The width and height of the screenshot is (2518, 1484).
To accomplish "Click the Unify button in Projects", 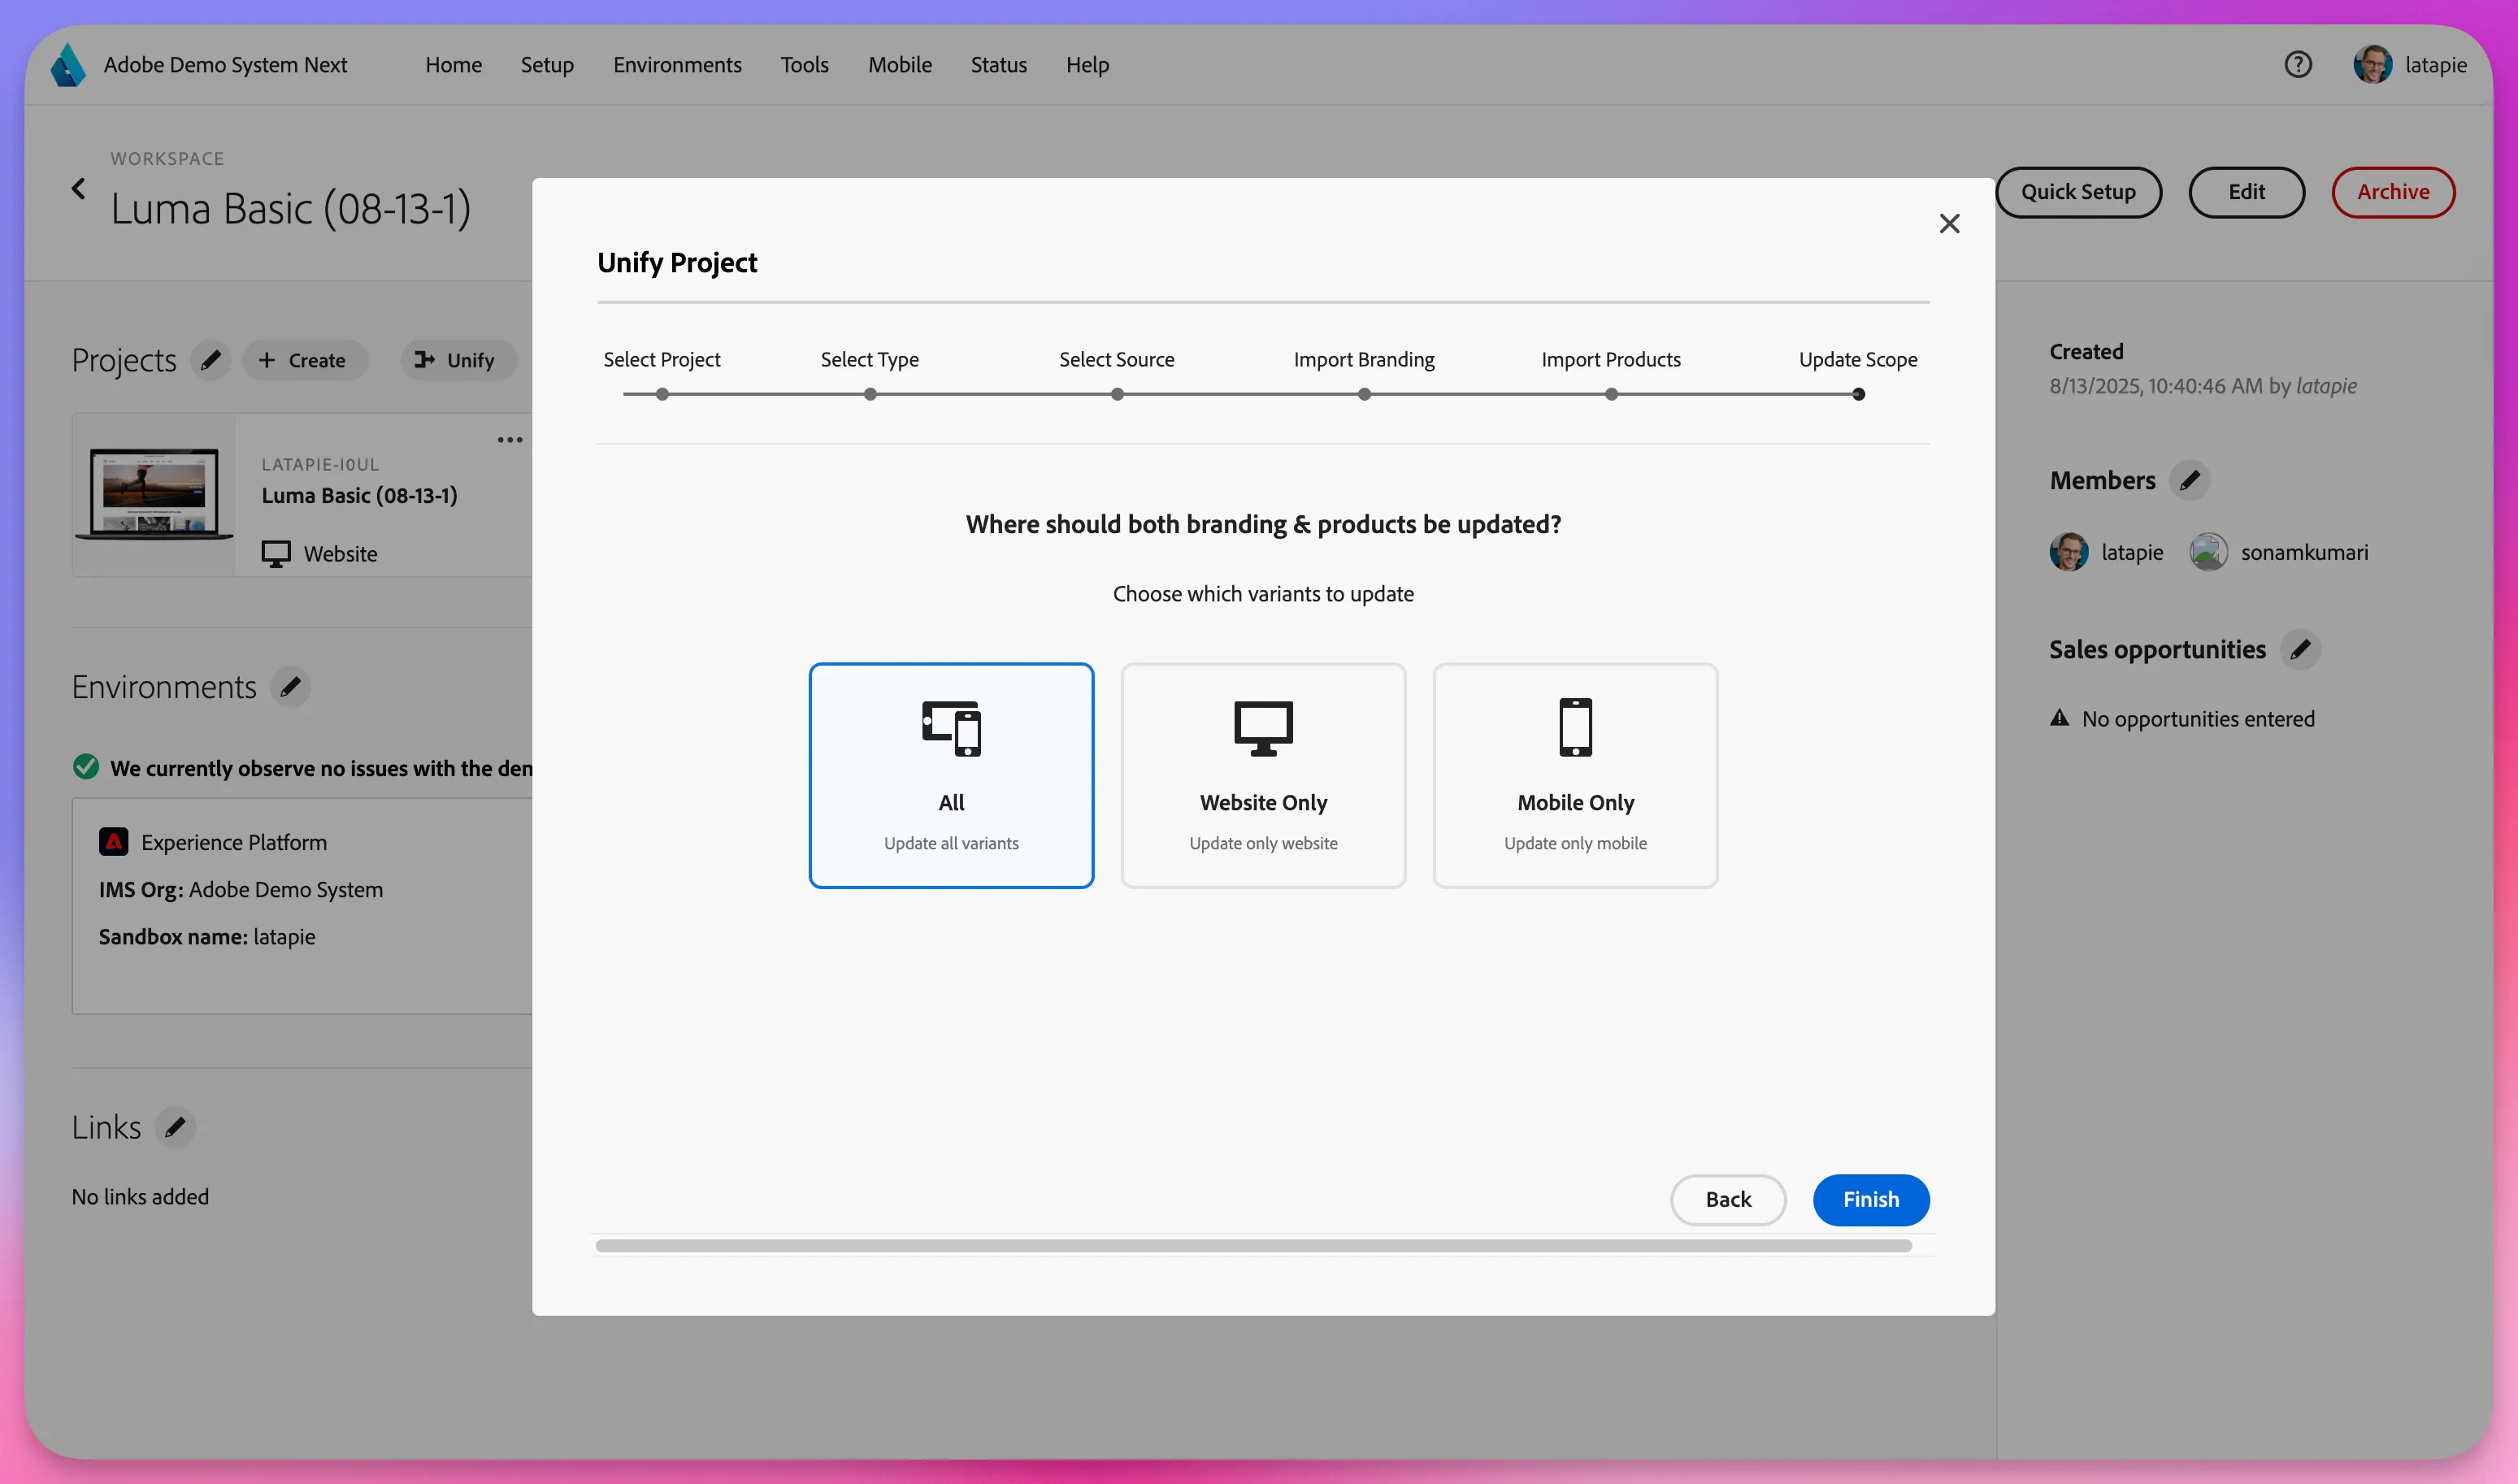I will coord(458,360).
